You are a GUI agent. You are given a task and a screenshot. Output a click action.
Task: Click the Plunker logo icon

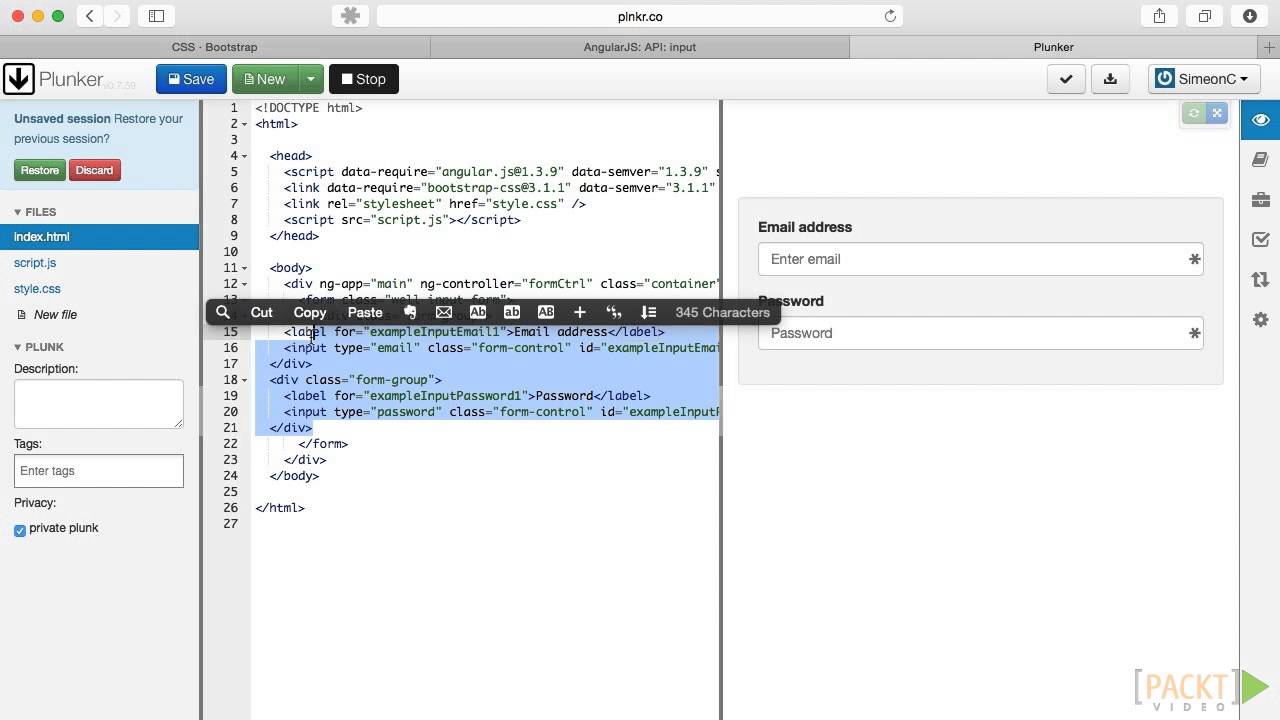point(18,79)
